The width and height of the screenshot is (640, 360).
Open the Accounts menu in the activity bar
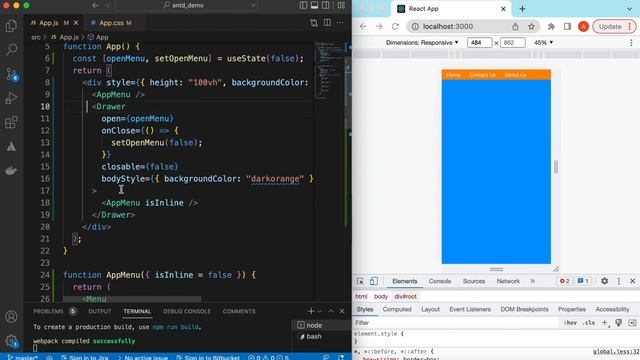pyautogui.click(x=11, y=316)
